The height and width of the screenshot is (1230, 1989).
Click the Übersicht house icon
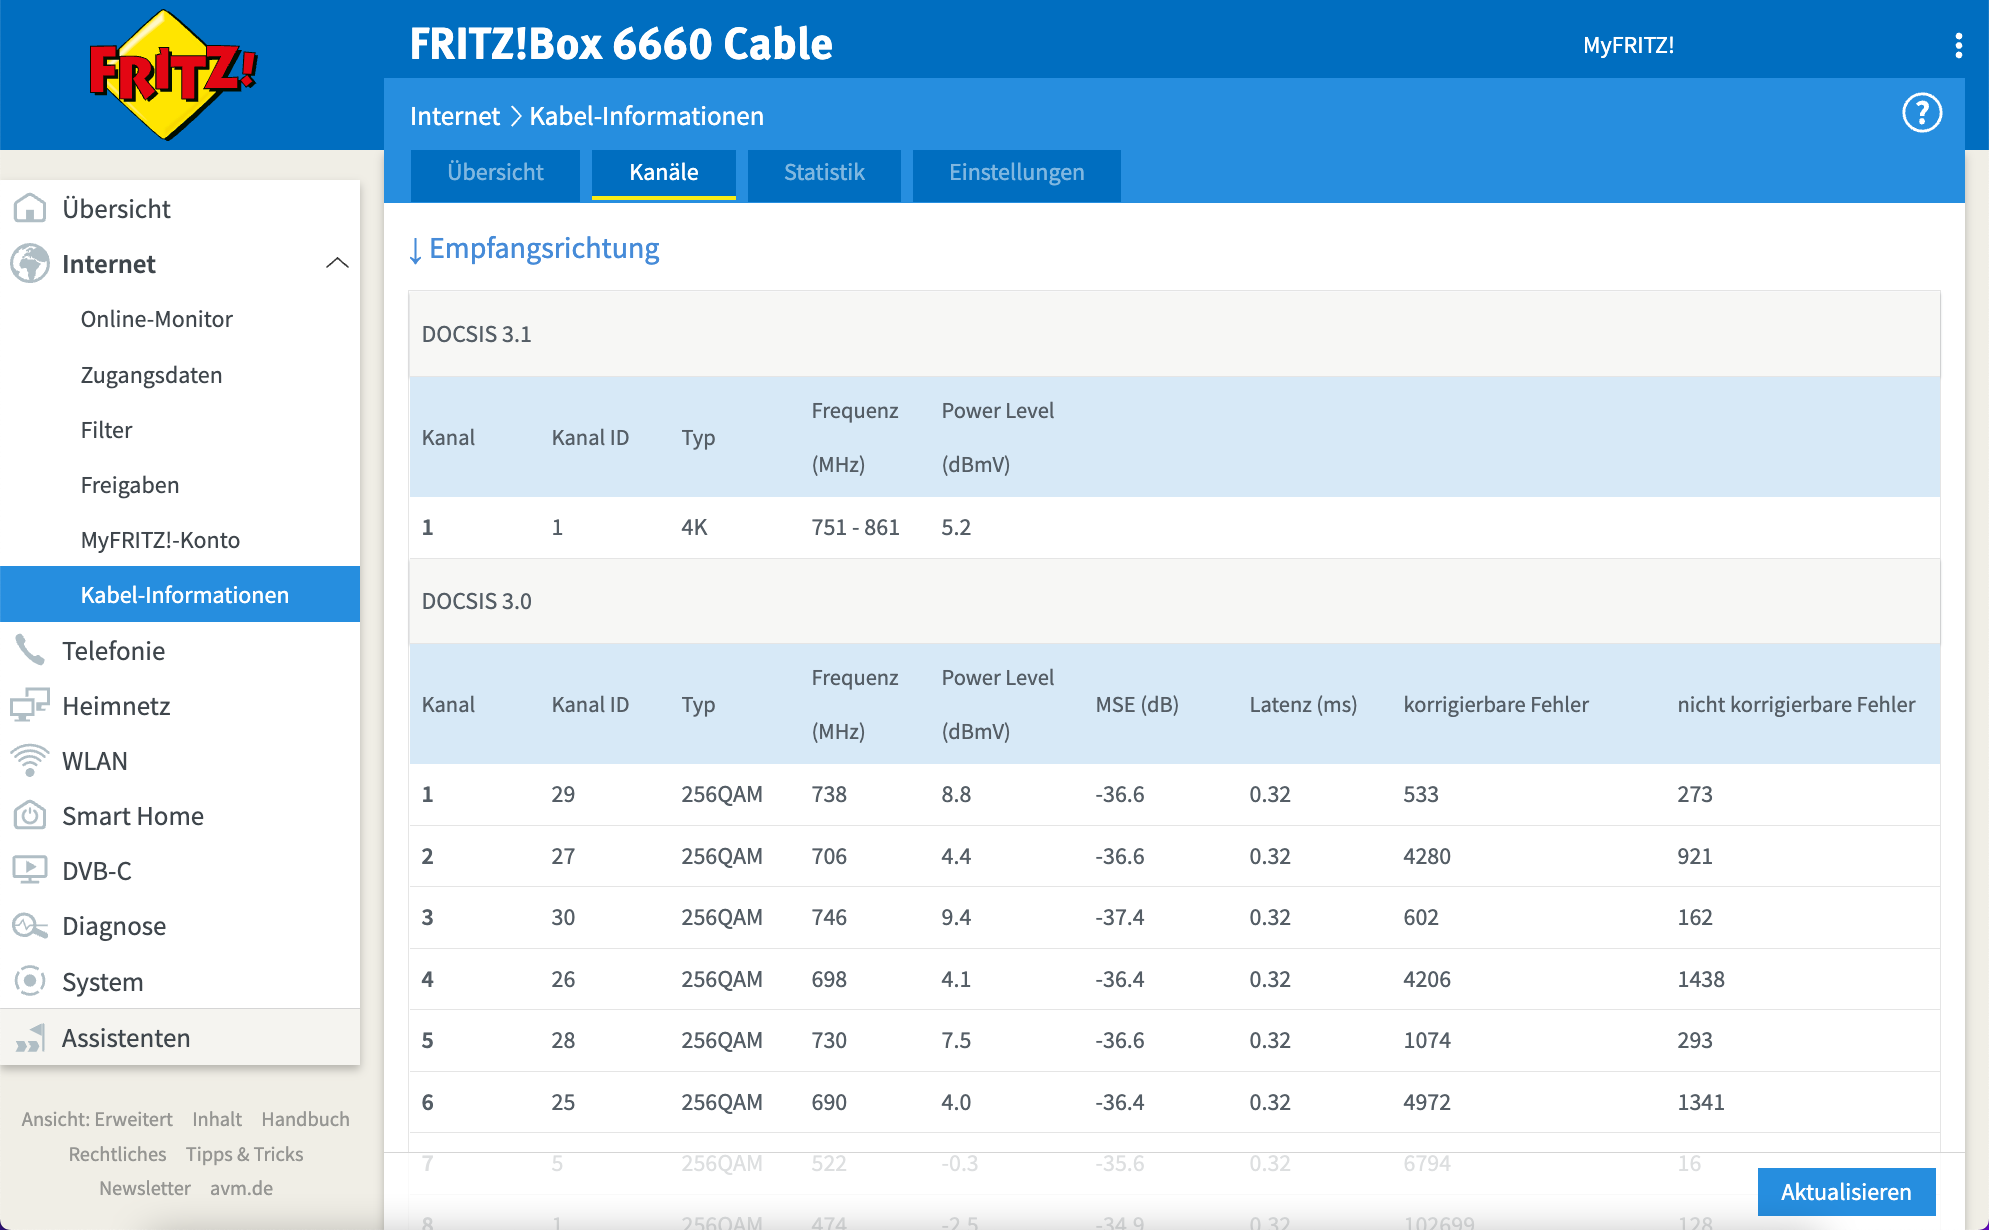click(30, 208)
